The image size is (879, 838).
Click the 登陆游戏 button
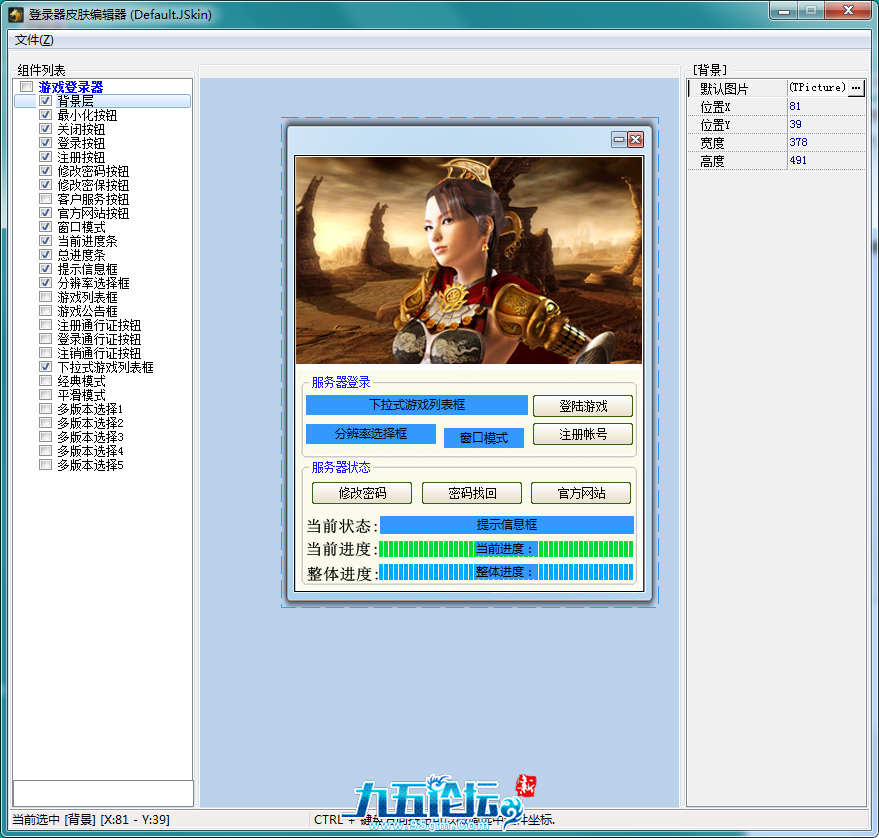coord(582,406)
